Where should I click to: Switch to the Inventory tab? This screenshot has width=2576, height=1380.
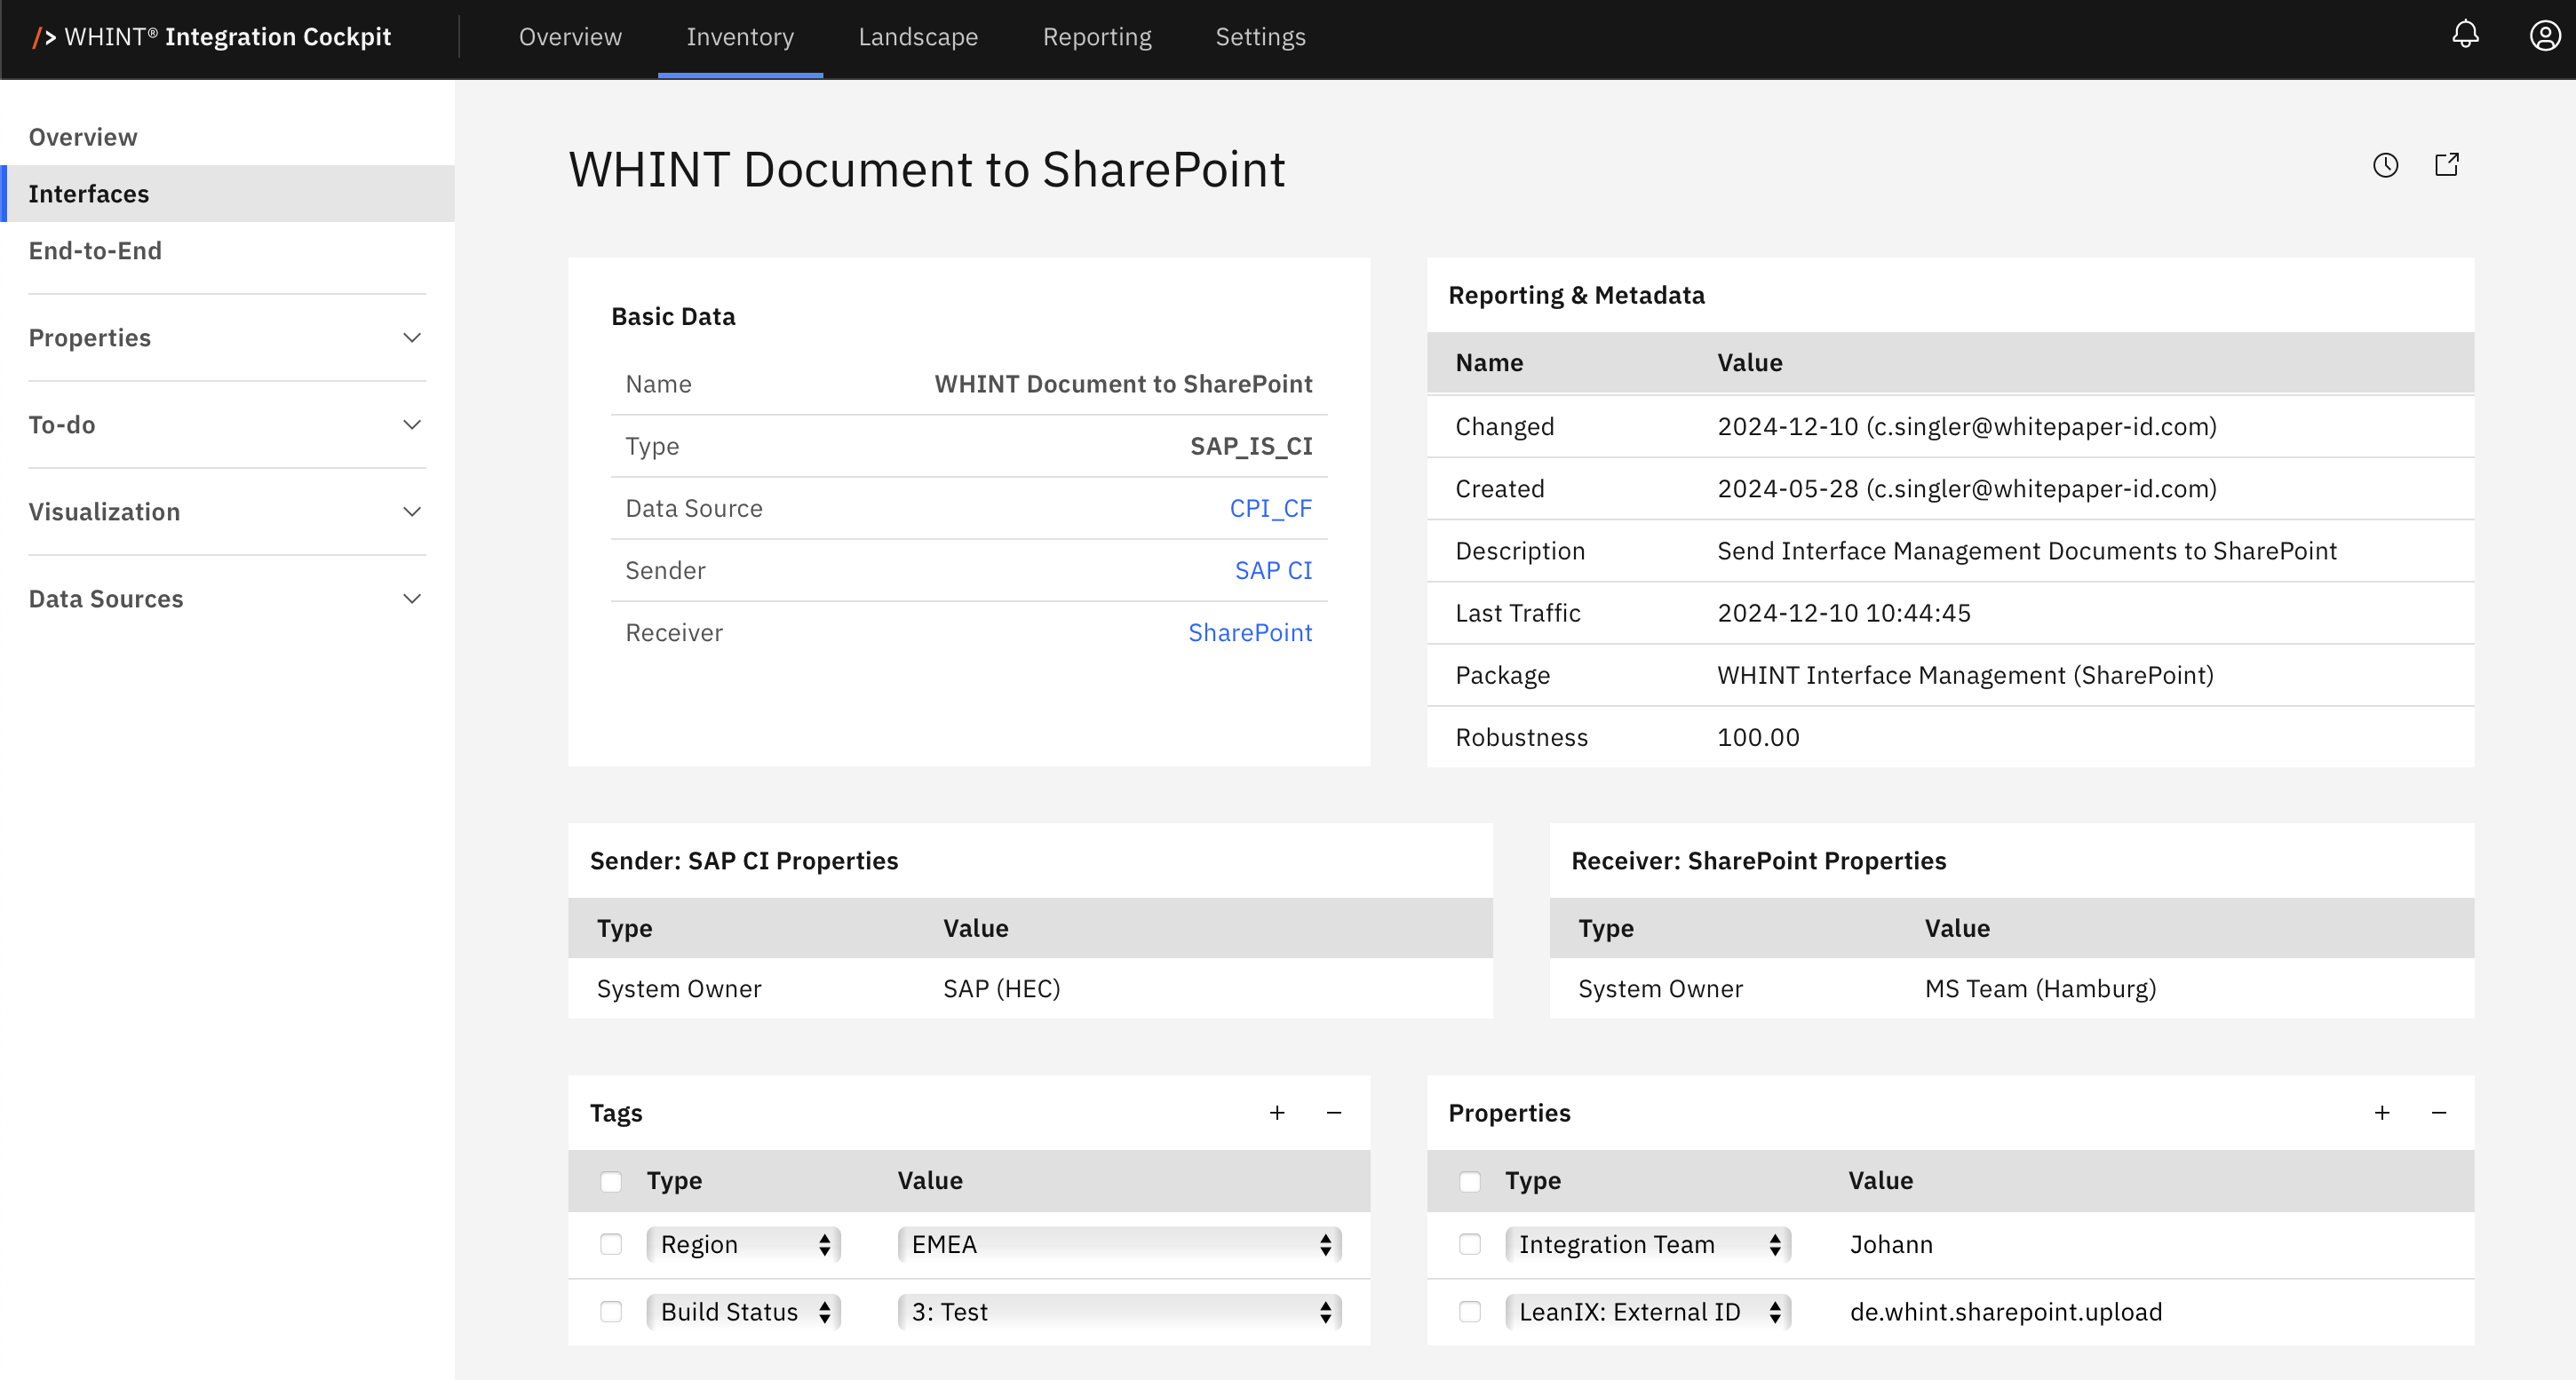click(x=740, y=37)
